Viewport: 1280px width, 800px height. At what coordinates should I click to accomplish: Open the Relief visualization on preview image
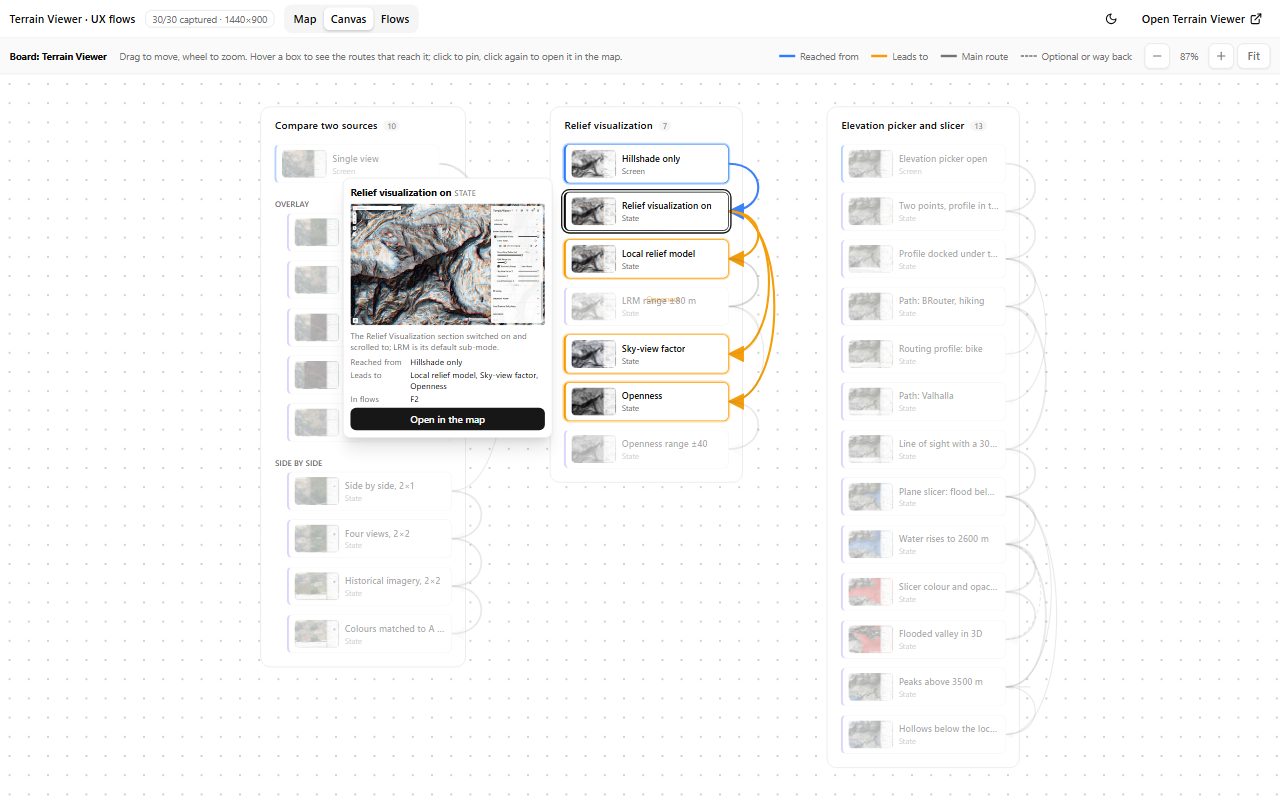coord(447,264)
